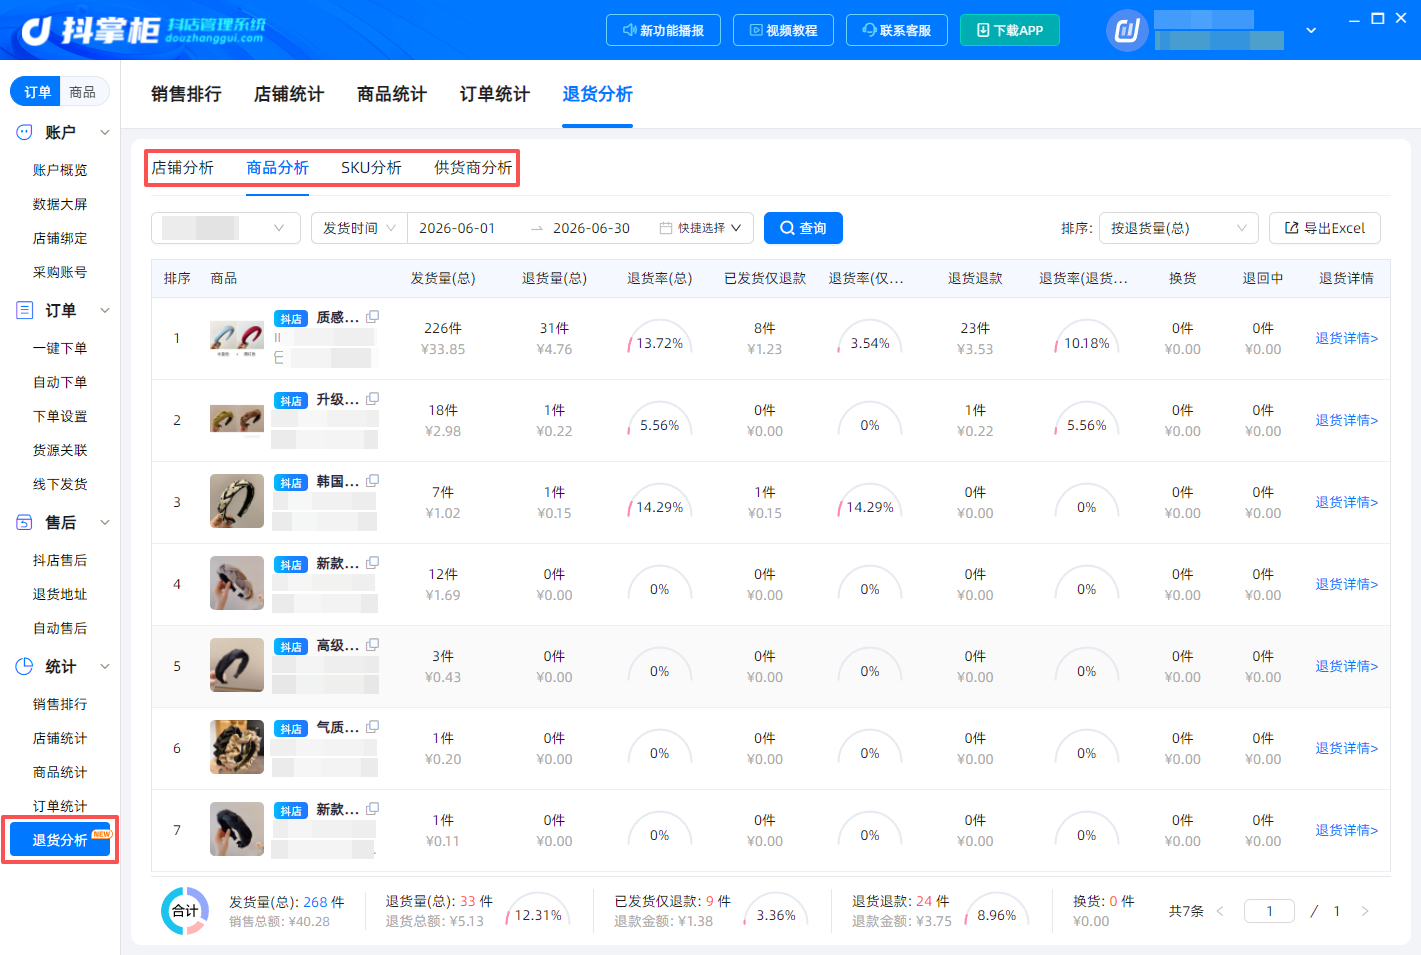Open 退货详情 link for row 1
This screenshot has height=955, width=1421.
[x=1346, y=338]
